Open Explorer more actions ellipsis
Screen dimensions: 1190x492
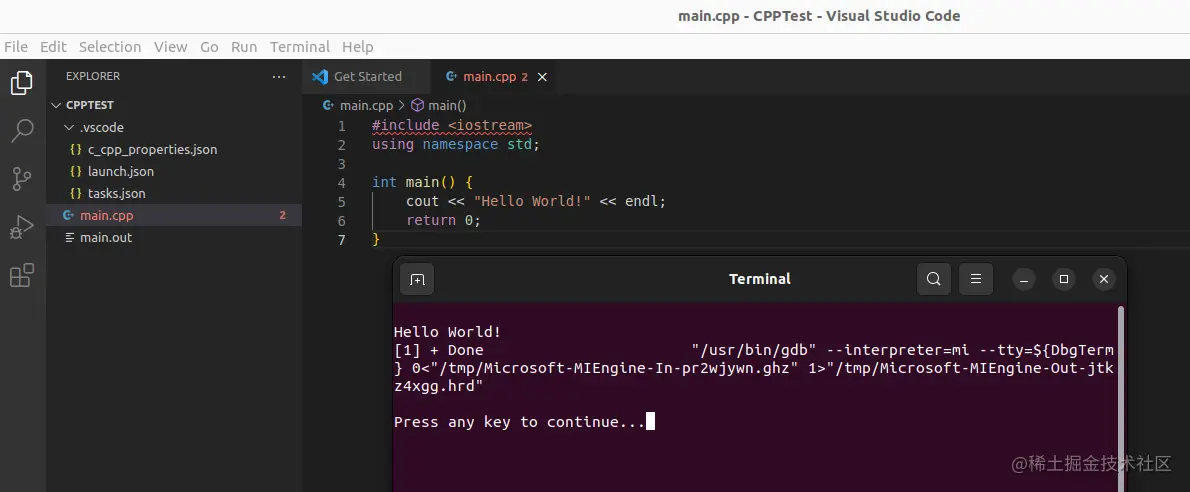(x=279, y=77)
